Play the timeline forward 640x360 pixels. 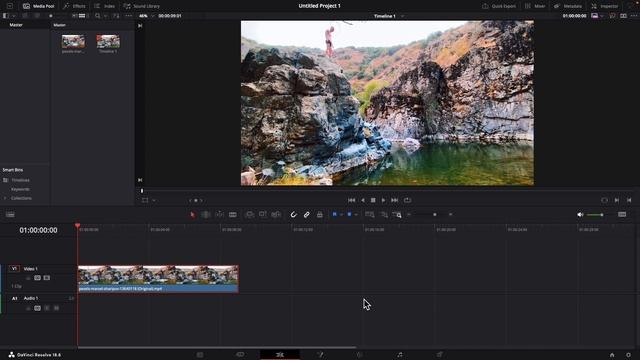pyautogui.click(x=383, y=200)
